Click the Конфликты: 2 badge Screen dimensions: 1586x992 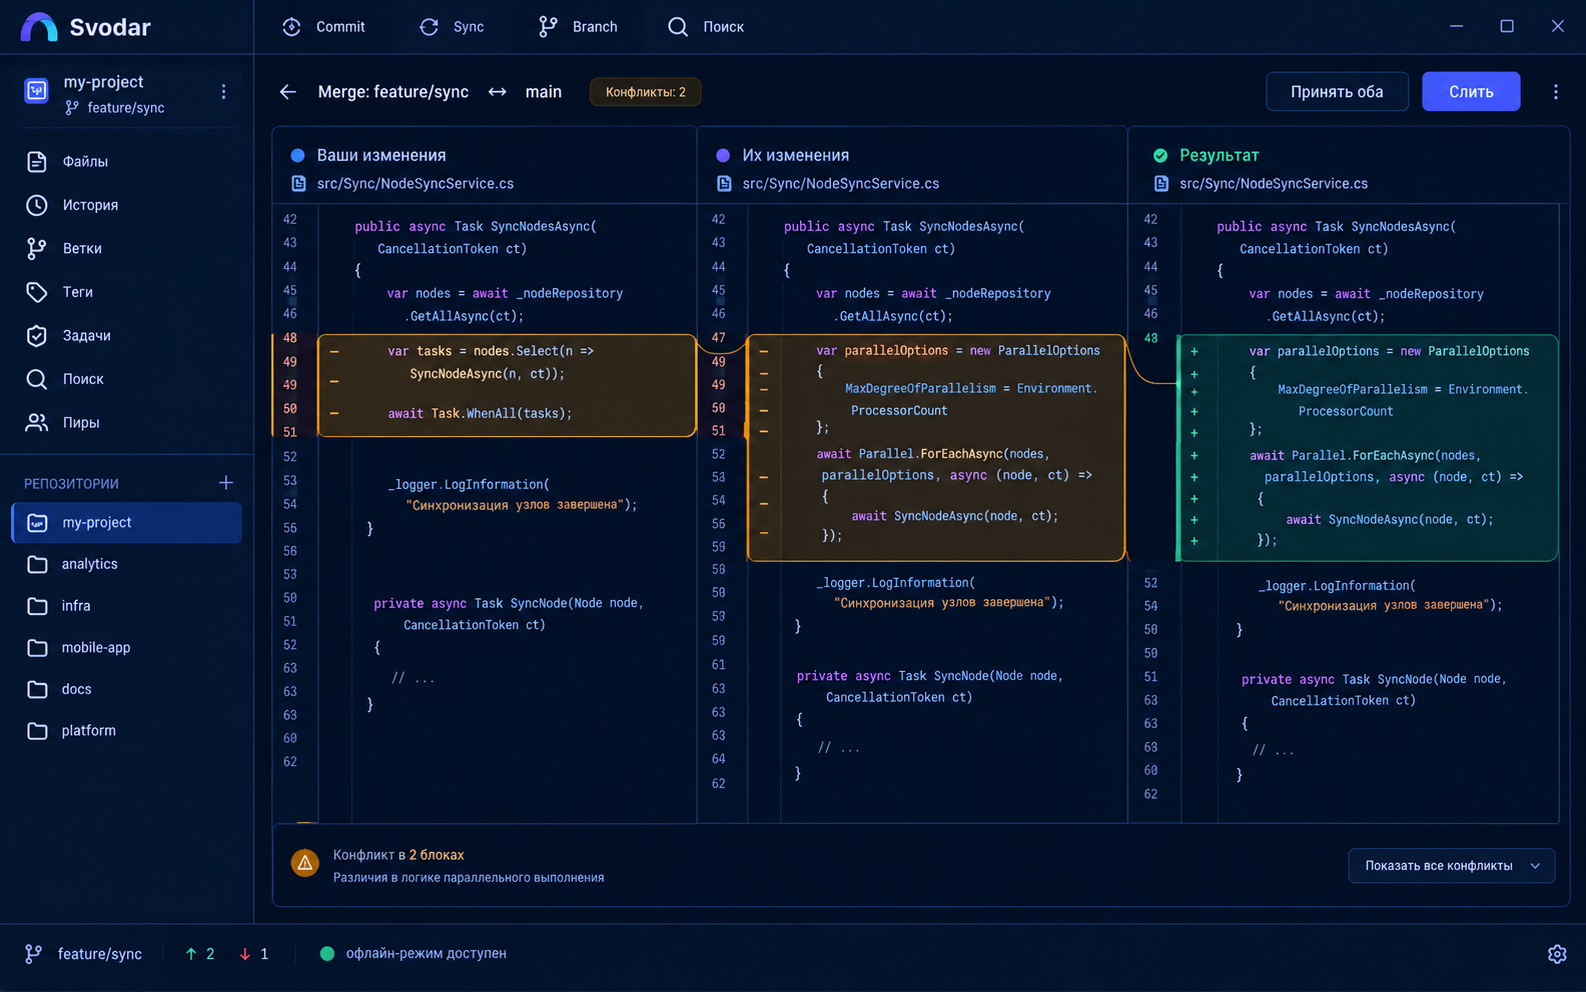tap(645, 92)
